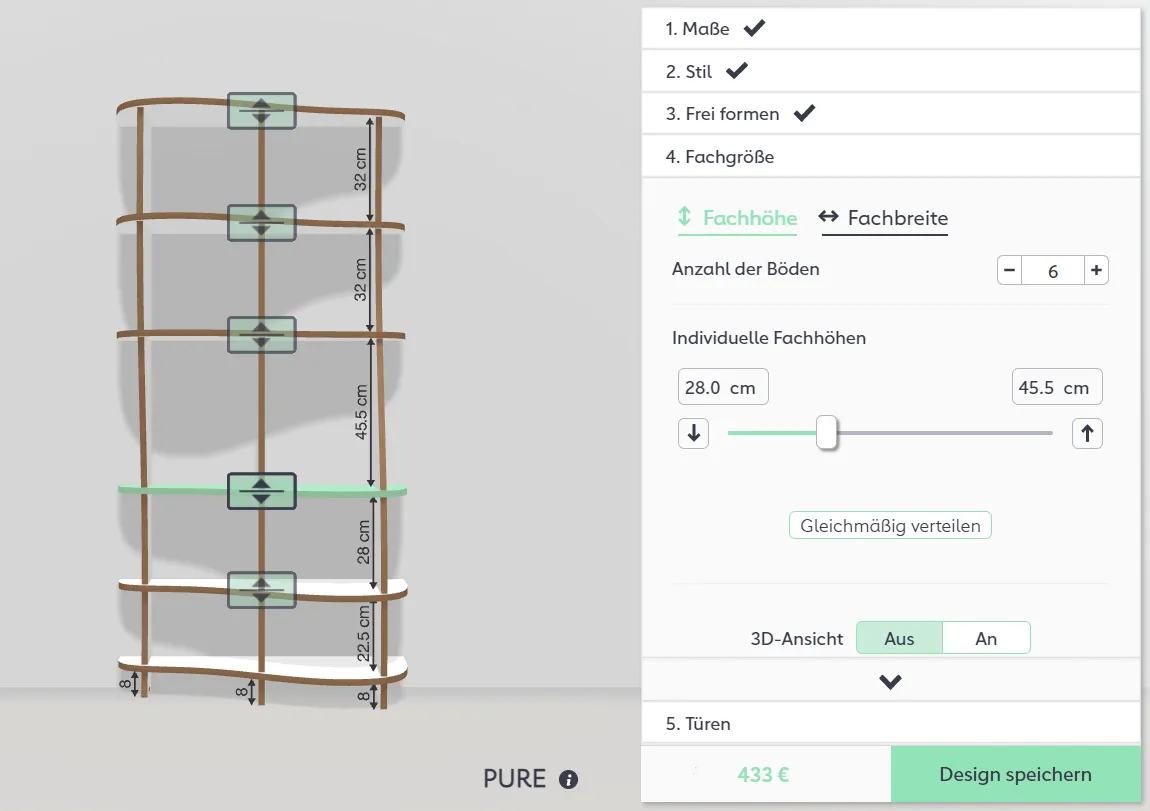Click Design speichern button
This screenshot has height=811, width=1150.
click(x=1016, y=774)
